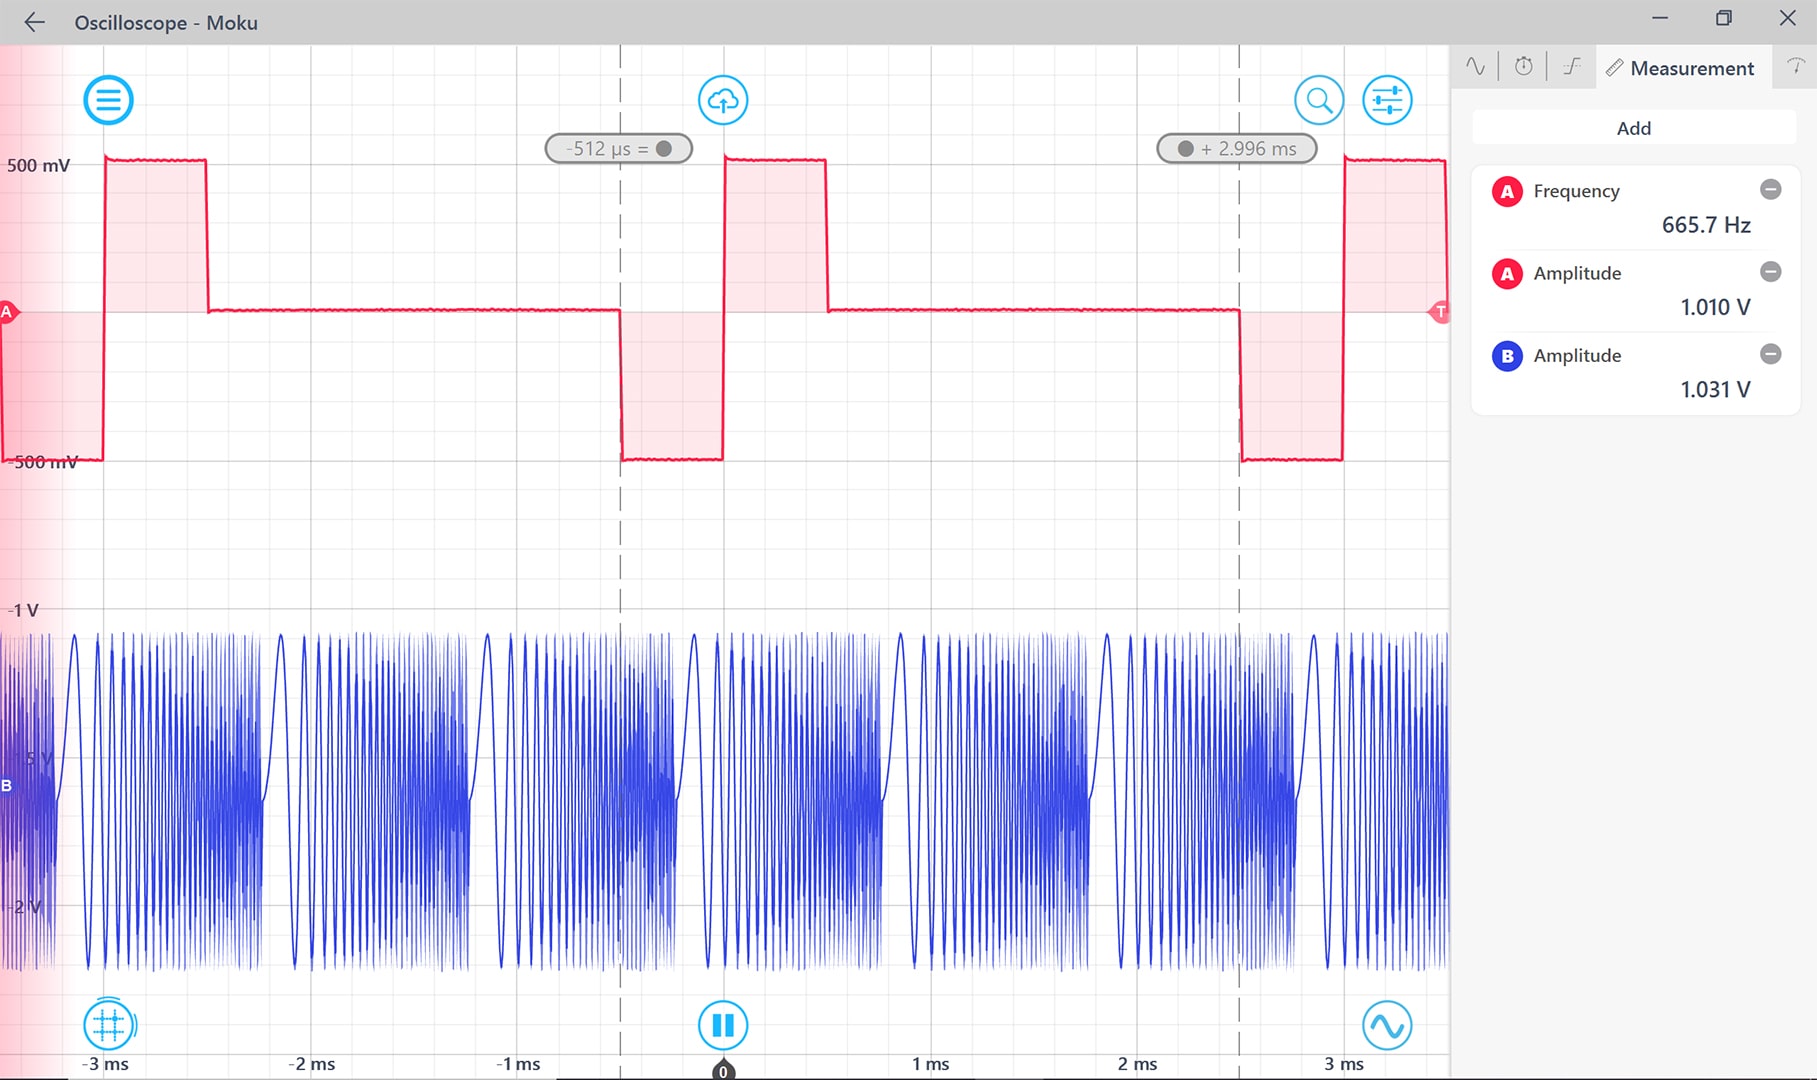Open the gauge meter panel icon

1795,66
